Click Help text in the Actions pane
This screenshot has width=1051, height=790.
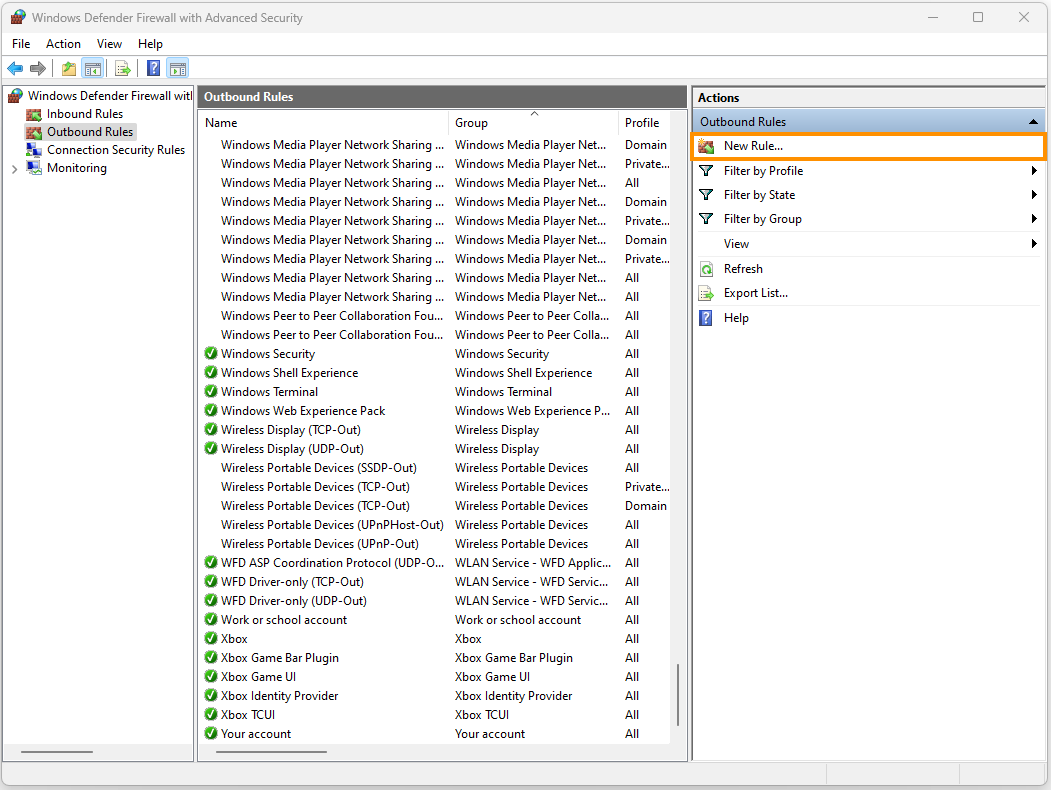click(736, 318)
